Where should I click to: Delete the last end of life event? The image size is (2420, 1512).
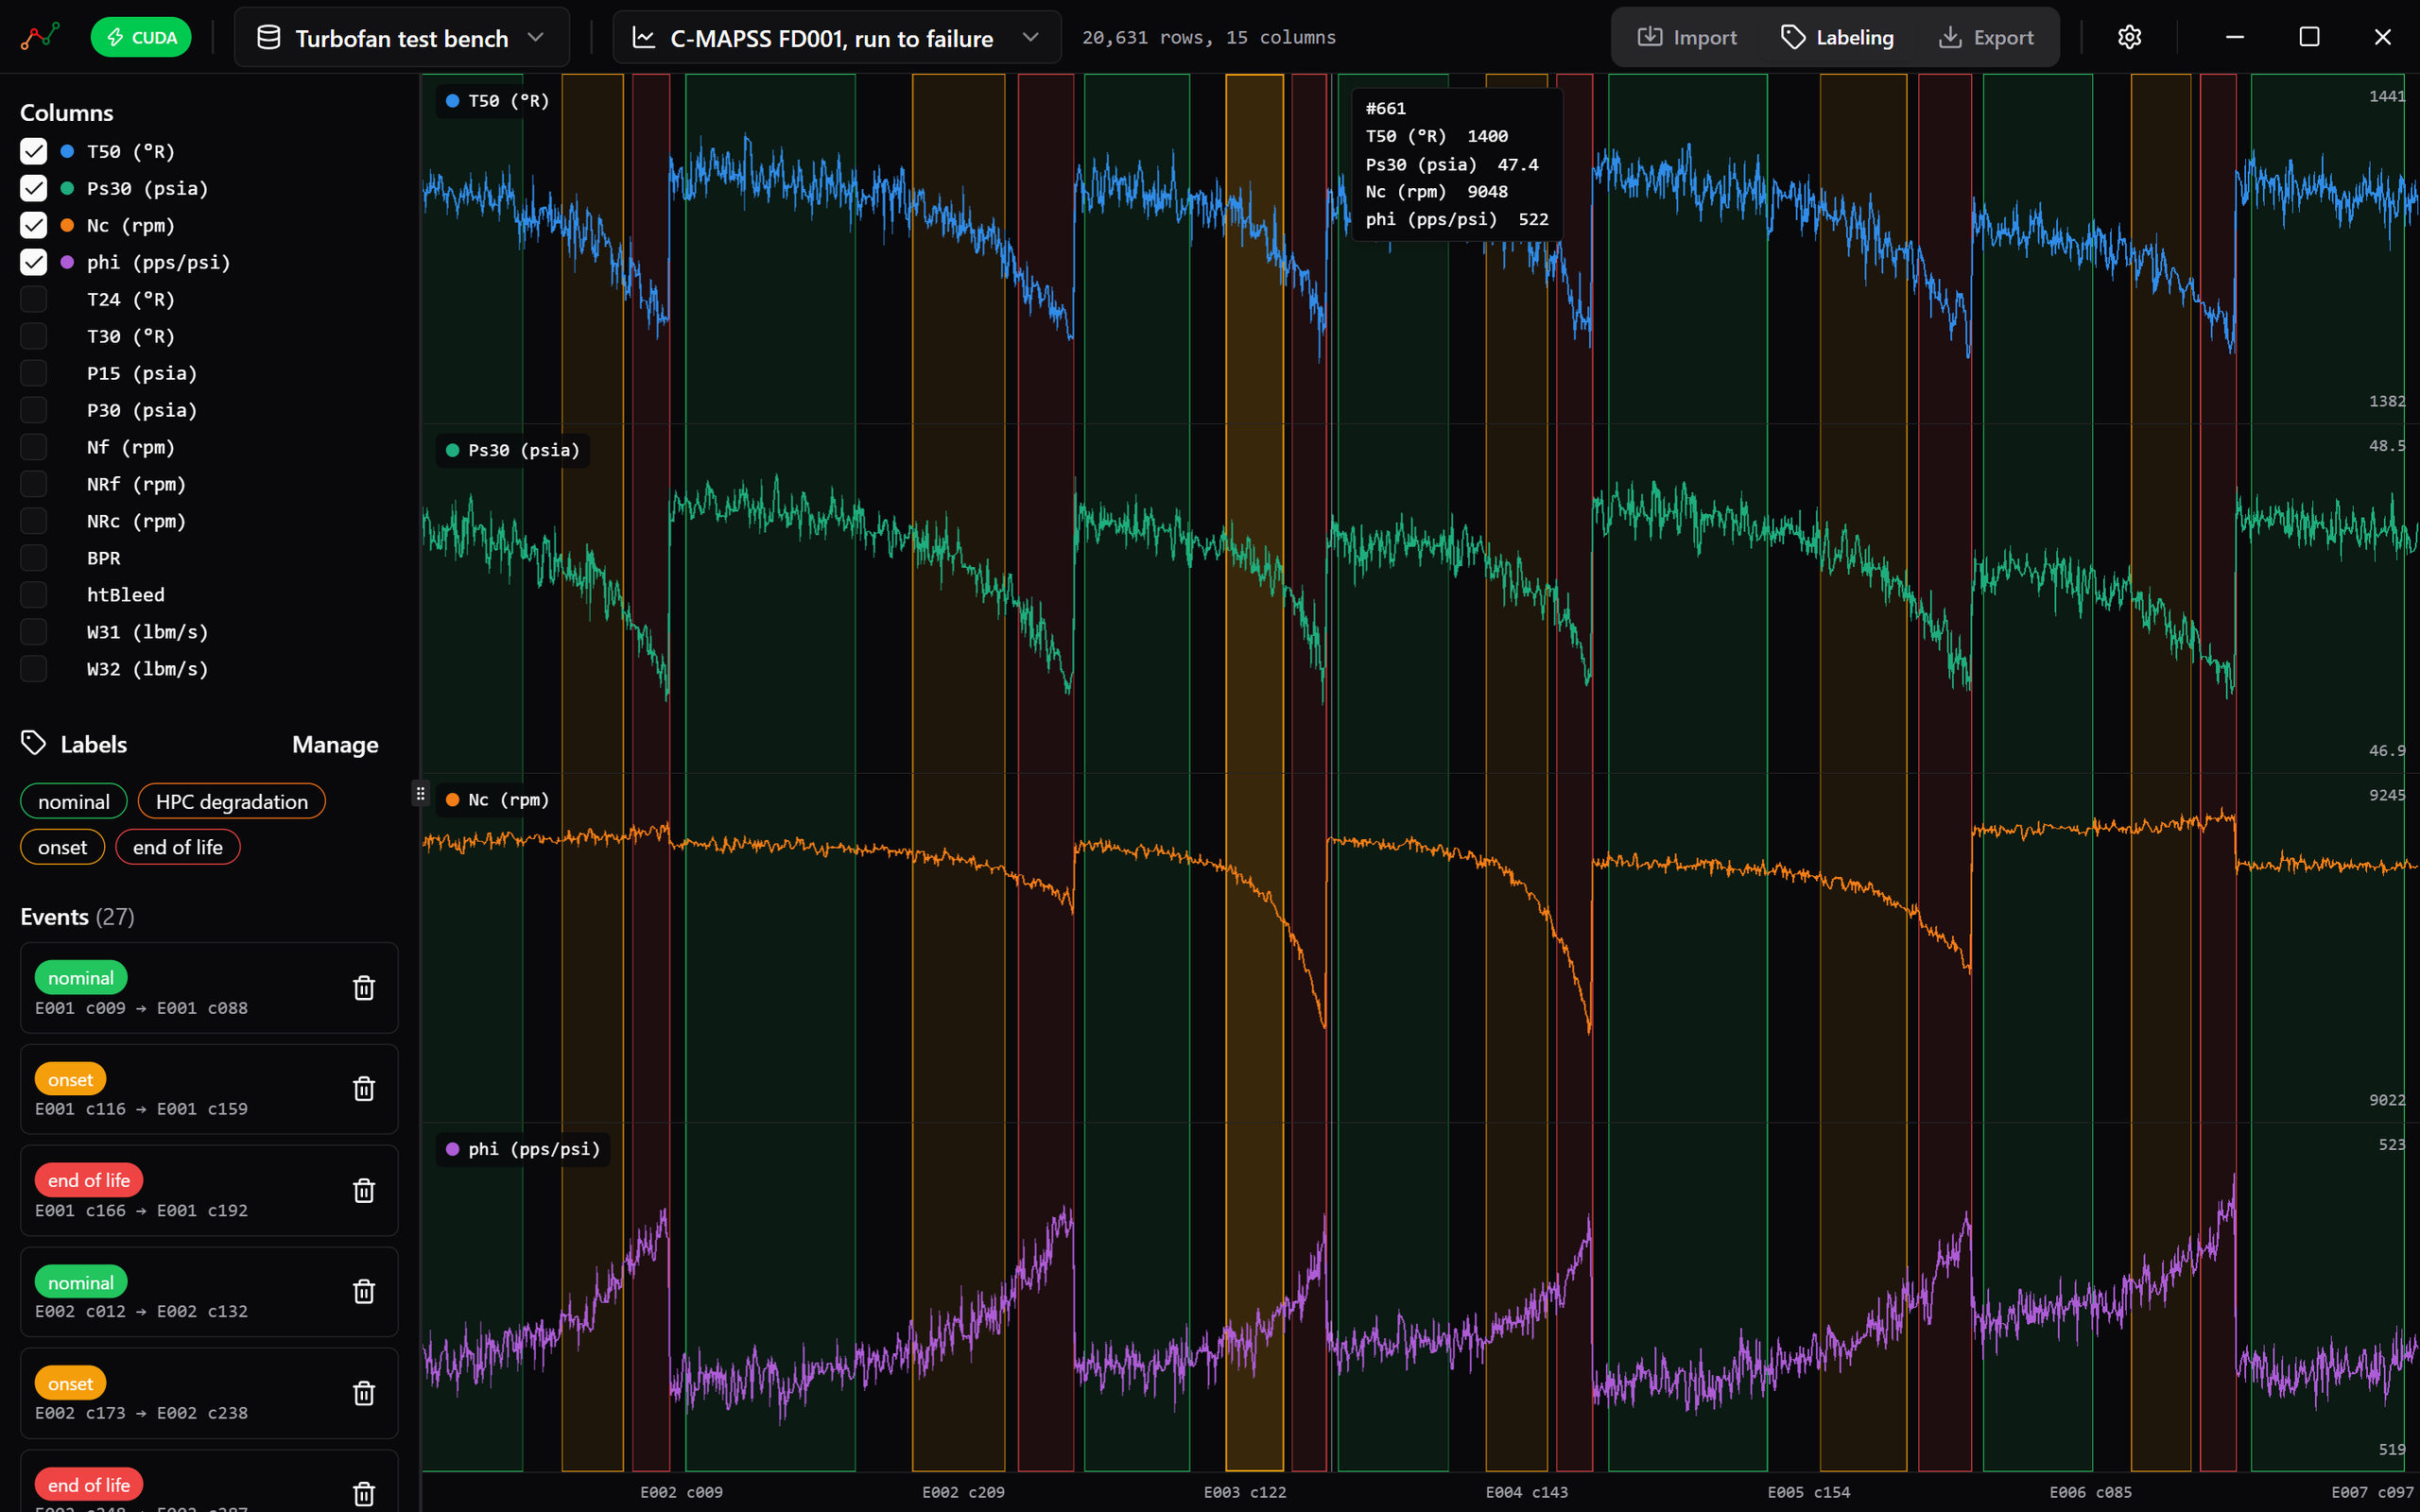pyautogui.click(x=364, y=1494)
